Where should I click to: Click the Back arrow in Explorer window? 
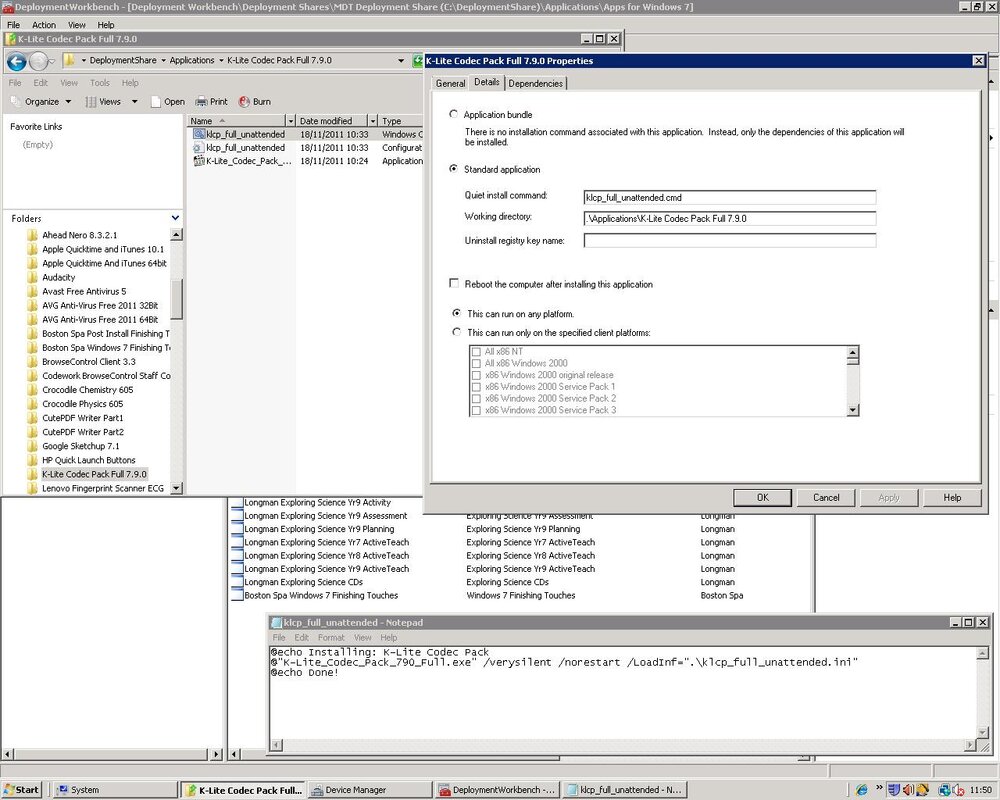point(17,61)
